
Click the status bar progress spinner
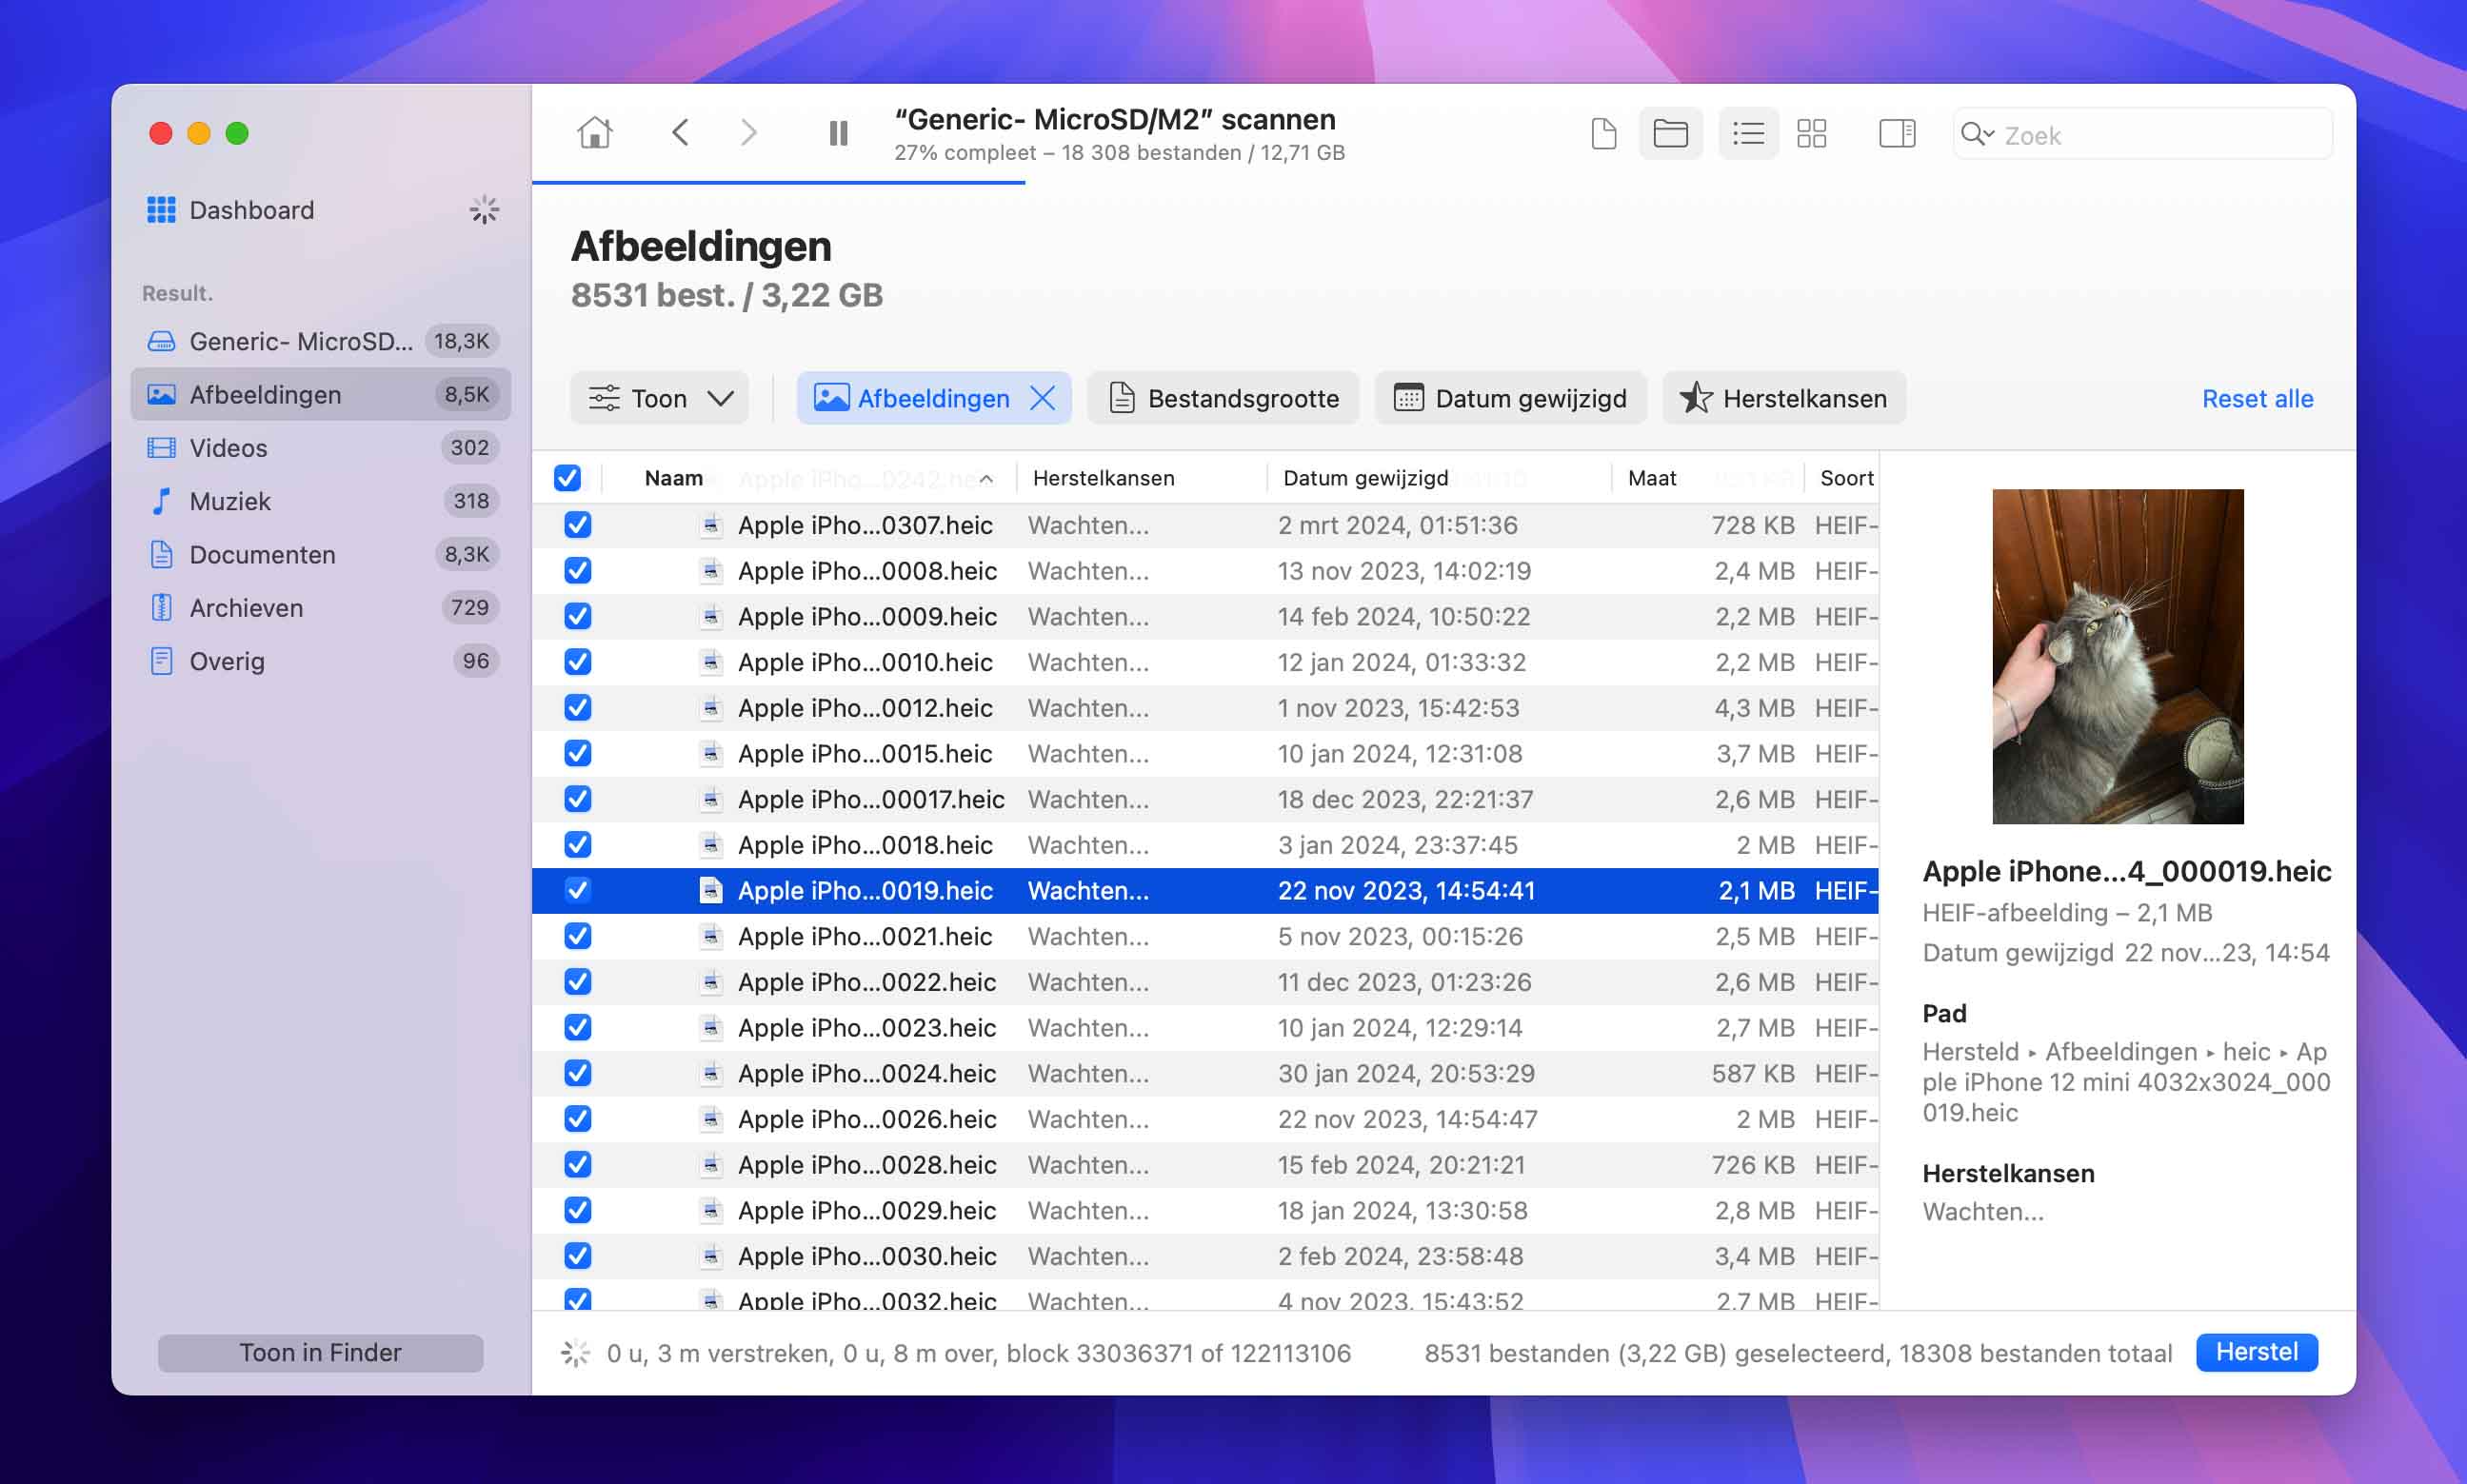click(575, 1353)
